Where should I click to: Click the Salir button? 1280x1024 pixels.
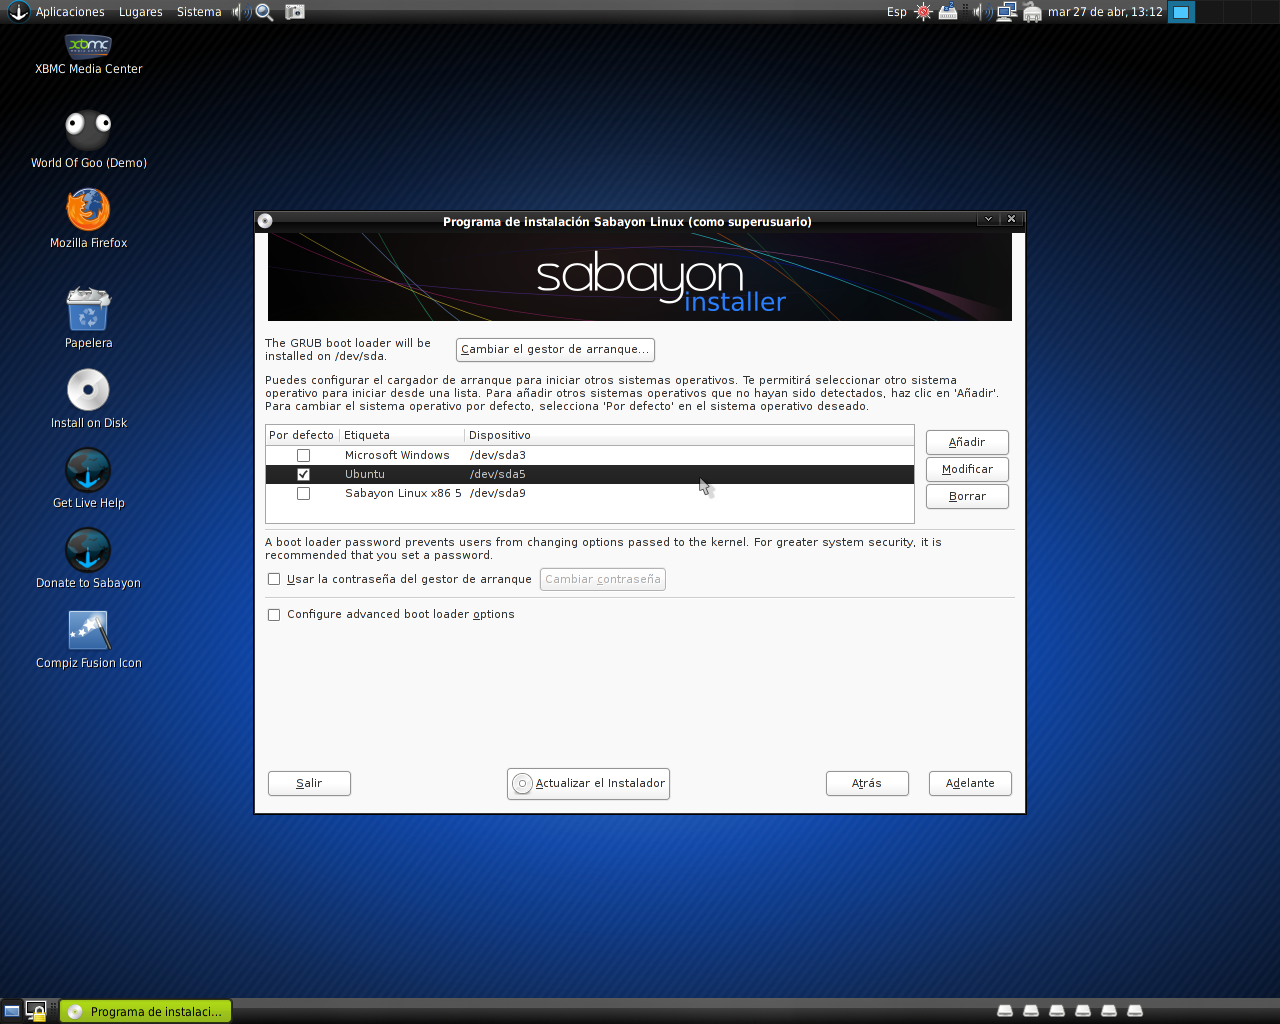tap(309, 783)
